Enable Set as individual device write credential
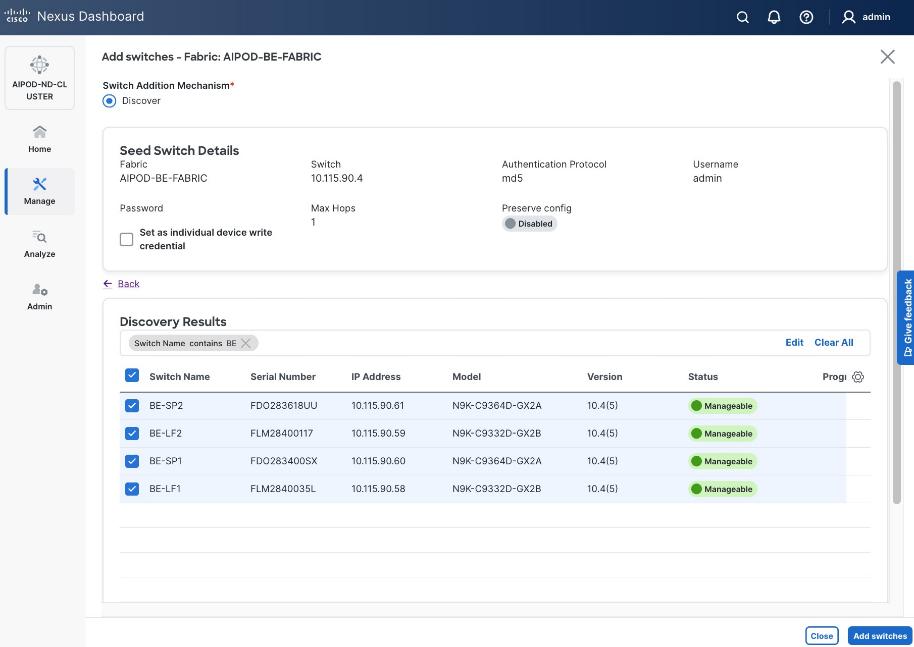Image resolution: width=914 pixels, height=647 pixels. pos(127,239)
